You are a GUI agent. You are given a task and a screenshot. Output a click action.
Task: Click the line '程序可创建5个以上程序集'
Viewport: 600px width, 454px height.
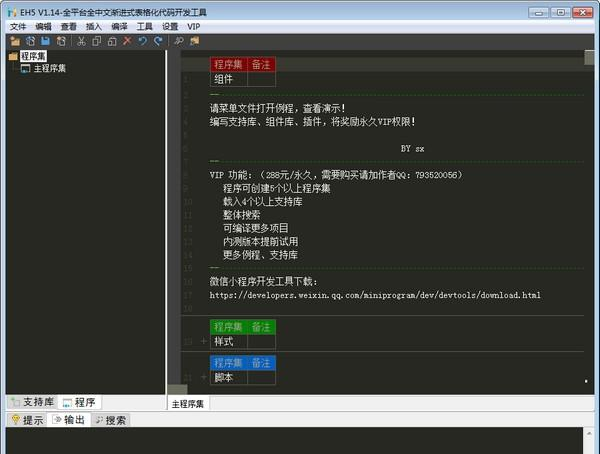pos(277,188)
